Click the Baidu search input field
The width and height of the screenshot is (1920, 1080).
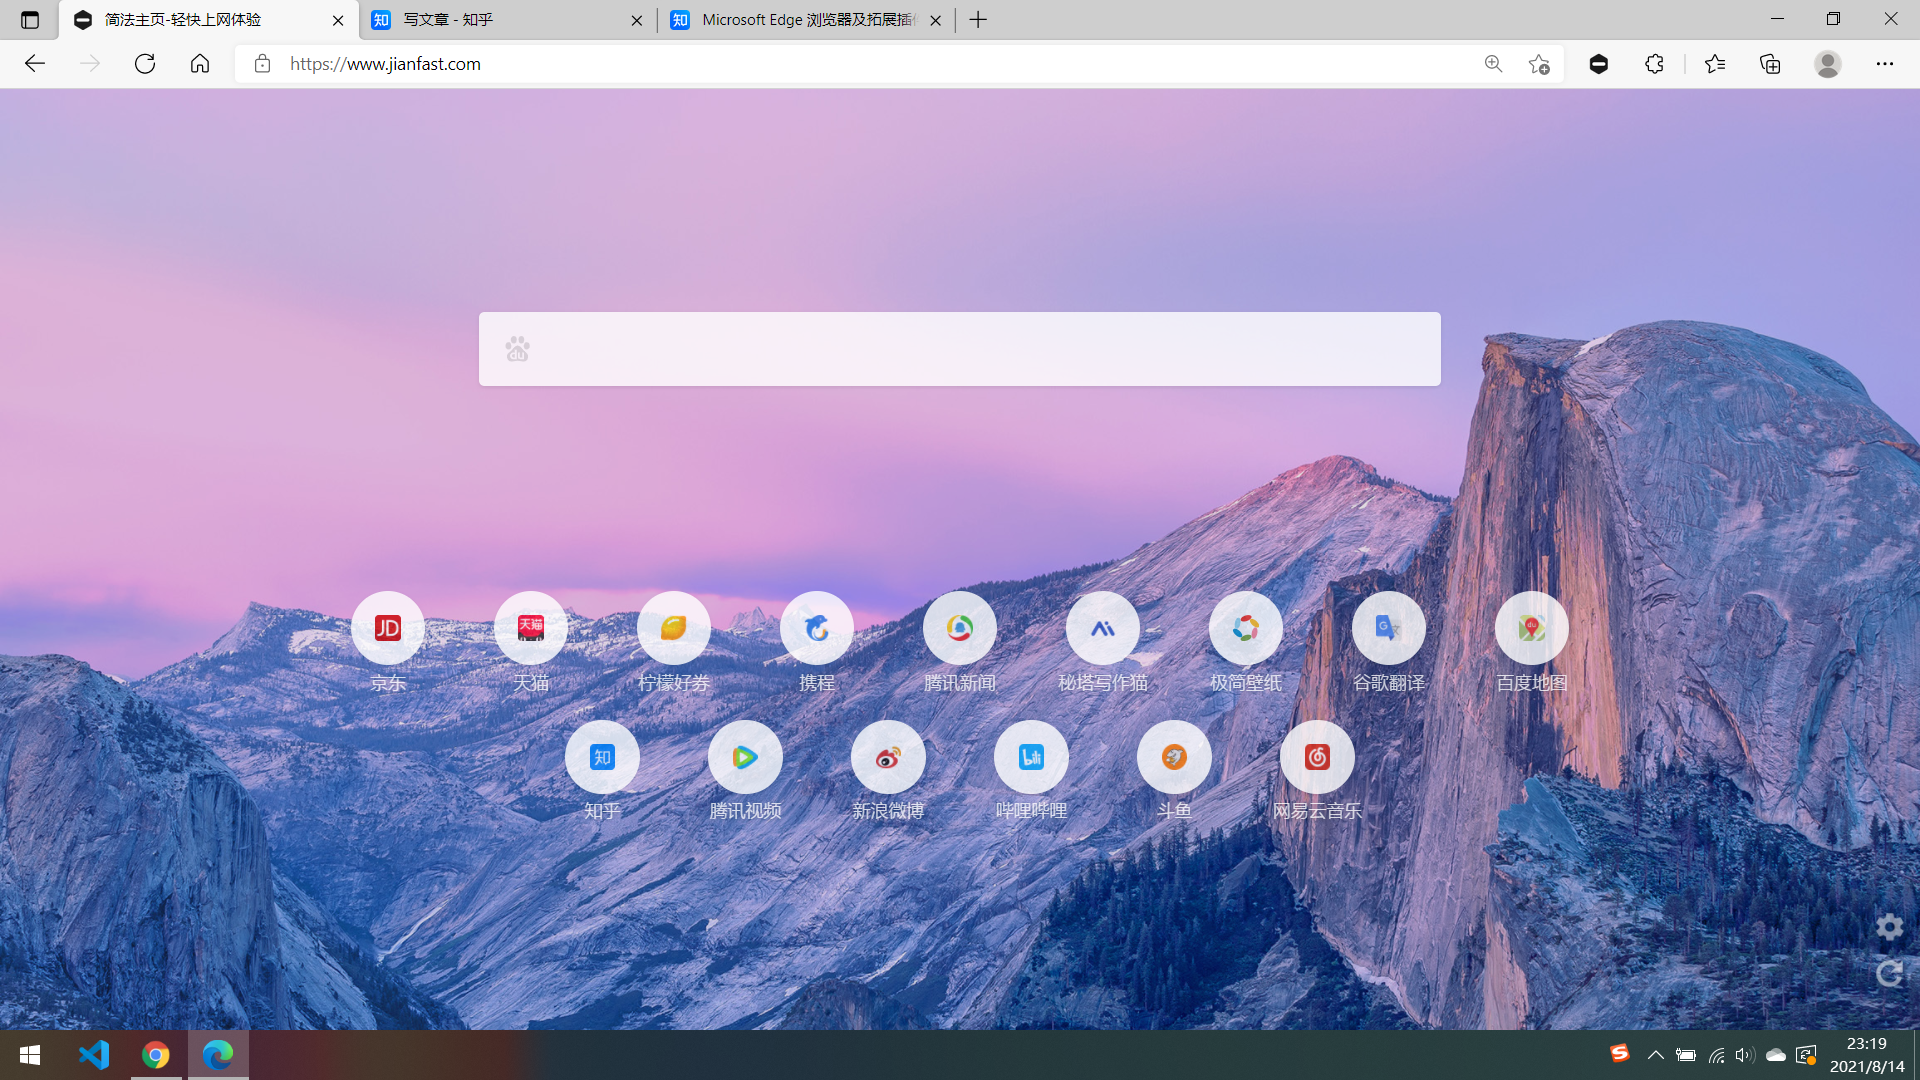[x=960, y=348]
